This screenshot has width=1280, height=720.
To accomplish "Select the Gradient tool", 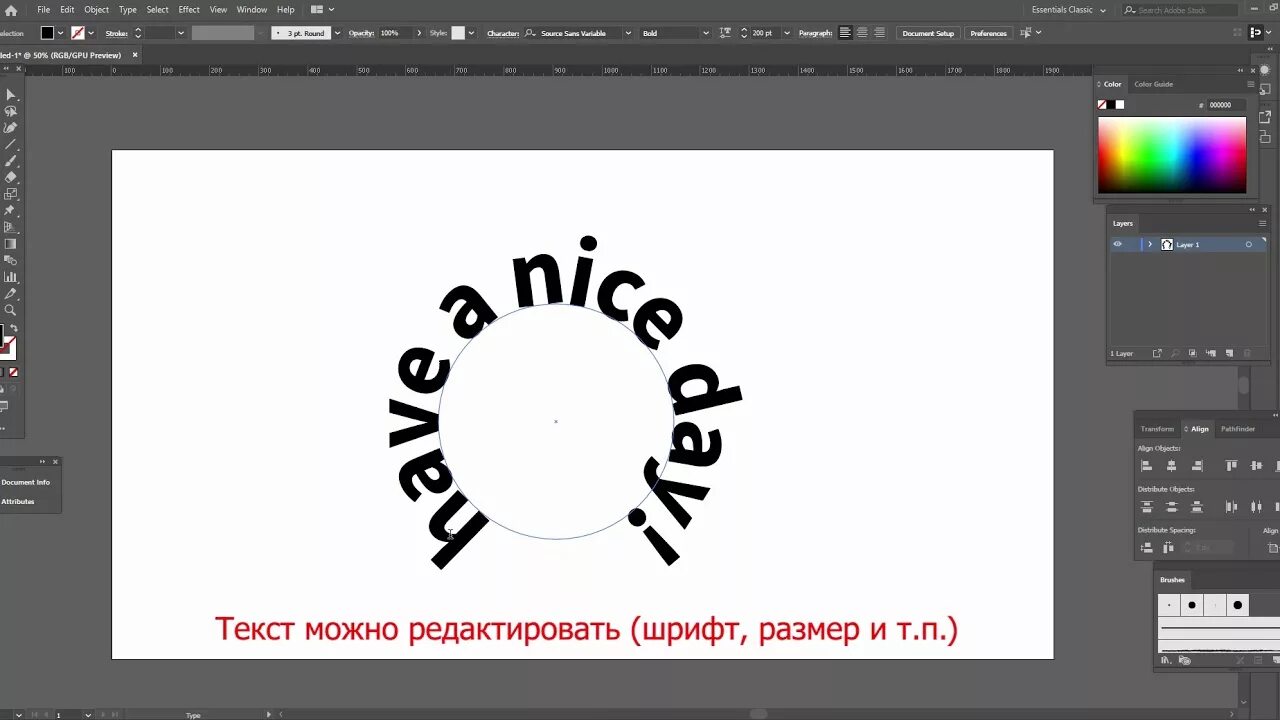I will (x=10, y=243).
